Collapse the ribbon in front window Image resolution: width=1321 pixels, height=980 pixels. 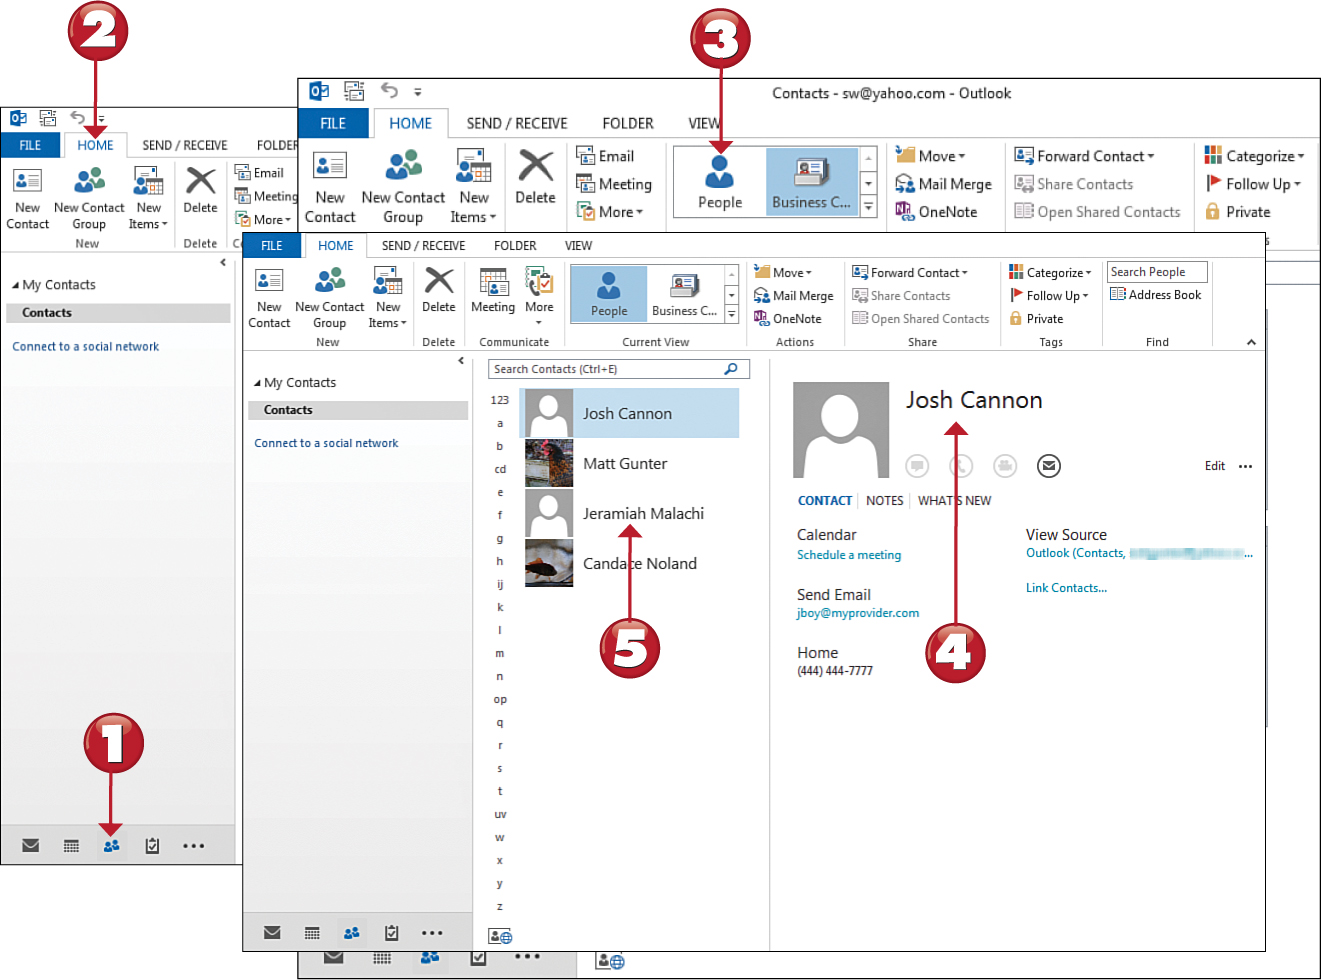pyautogui.click(x=1251, y=342)
